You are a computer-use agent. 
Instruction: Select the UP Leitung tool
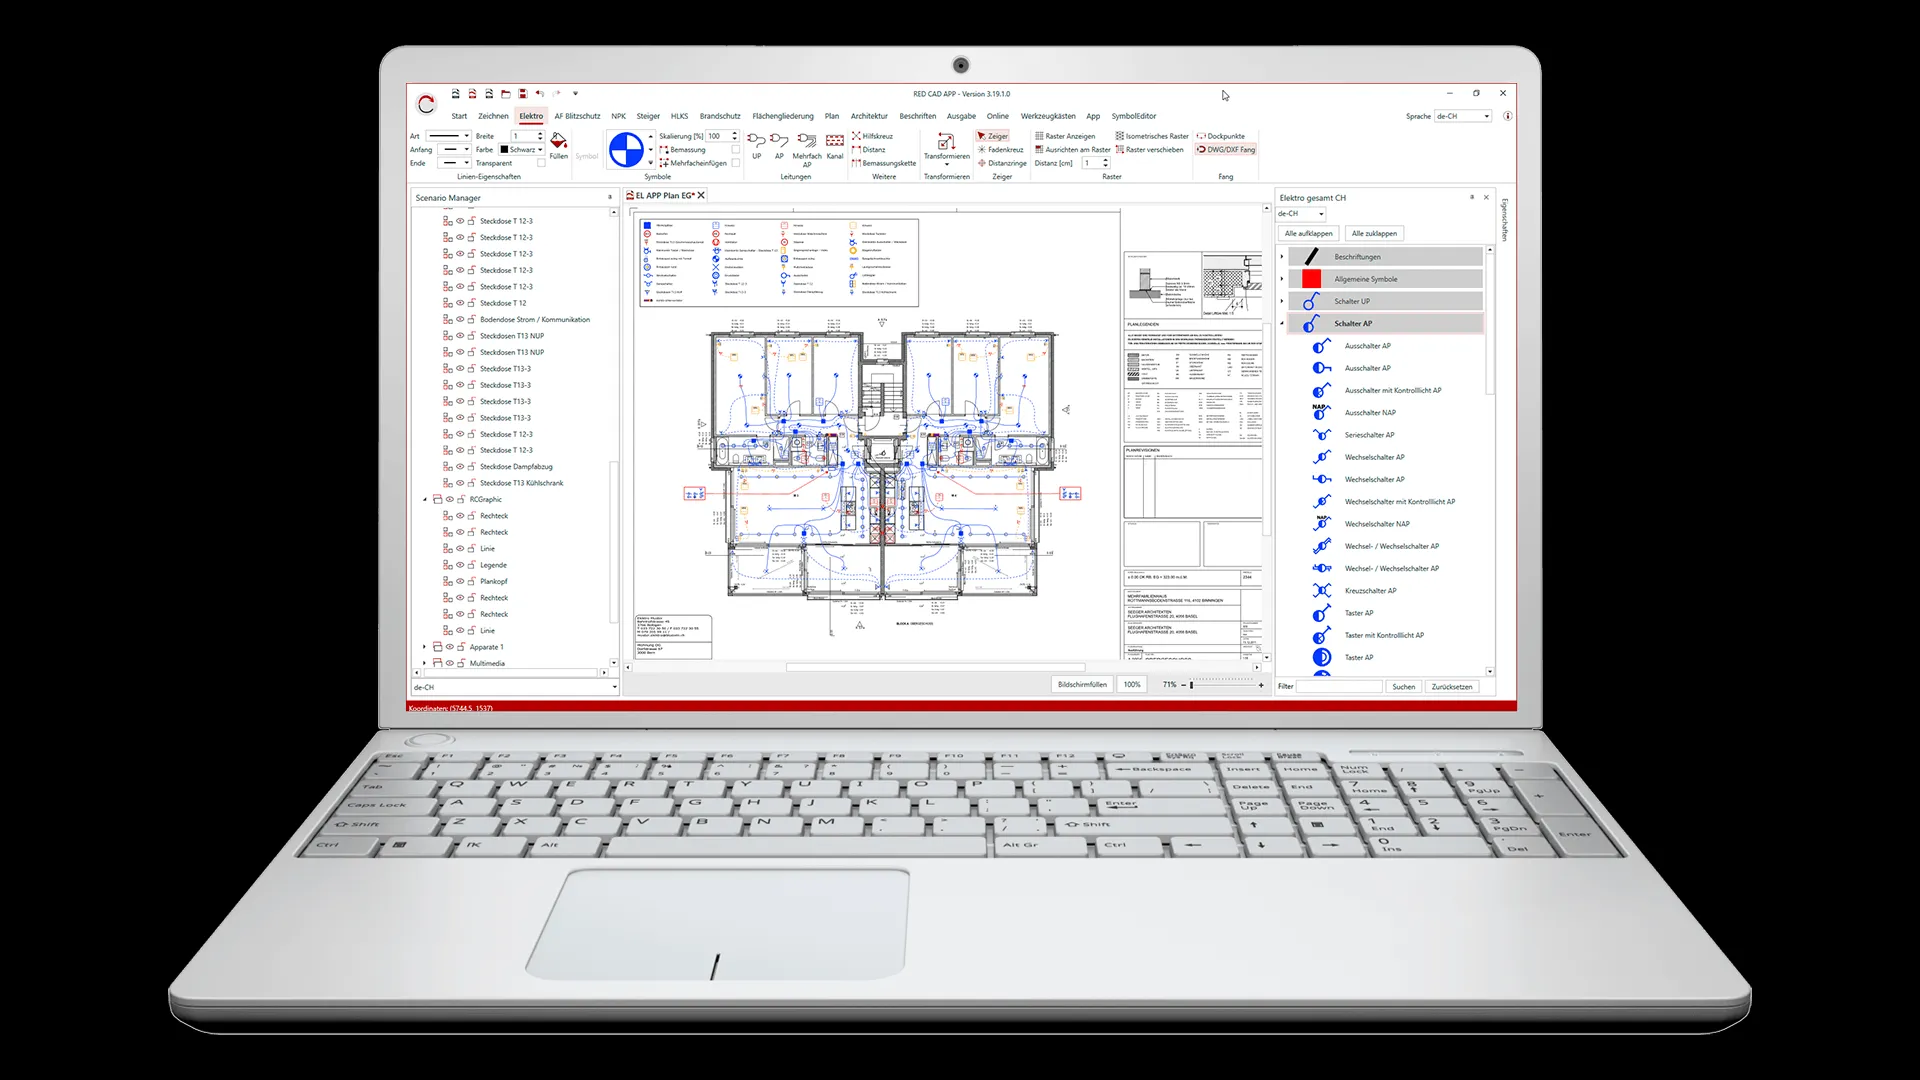coord(756,148)
